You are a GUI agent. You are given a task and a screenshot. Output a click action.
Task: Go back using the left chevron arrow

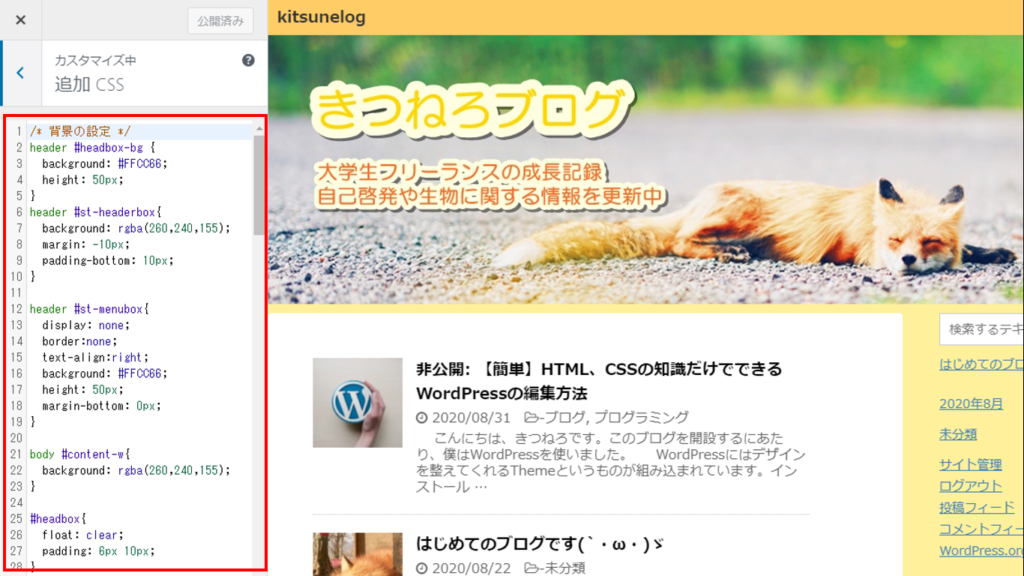pyautogui.click(x=21, y=73)
